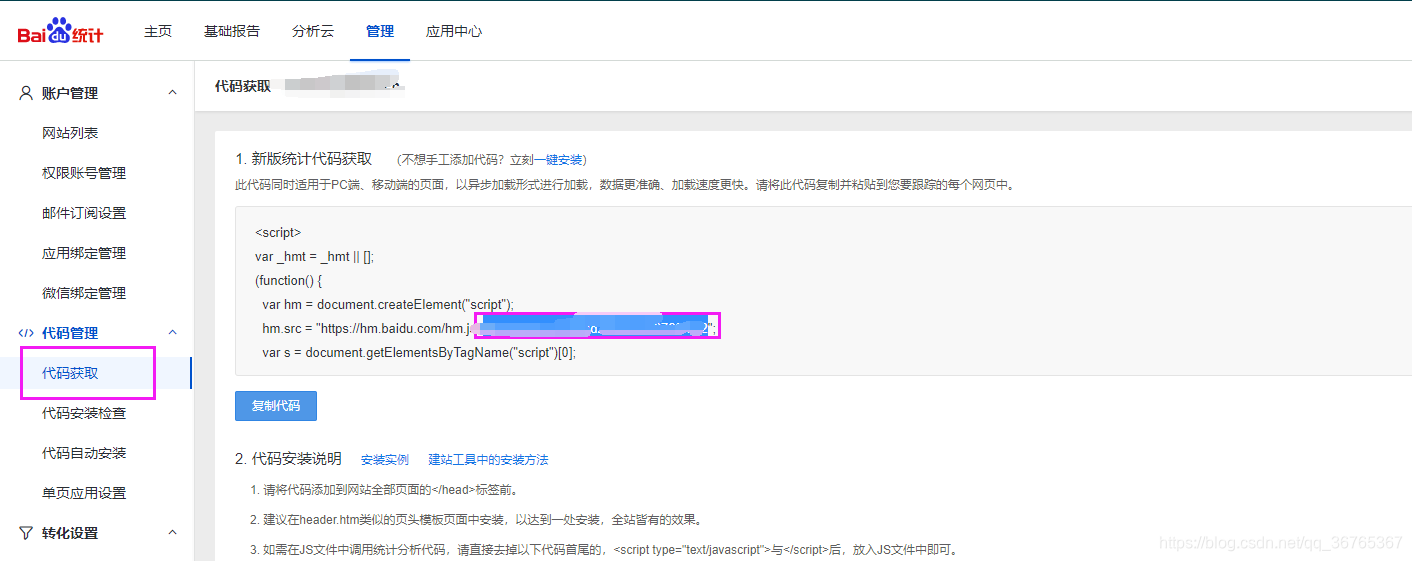Open 权限账号管理 in the sidebar

[84, 173]
